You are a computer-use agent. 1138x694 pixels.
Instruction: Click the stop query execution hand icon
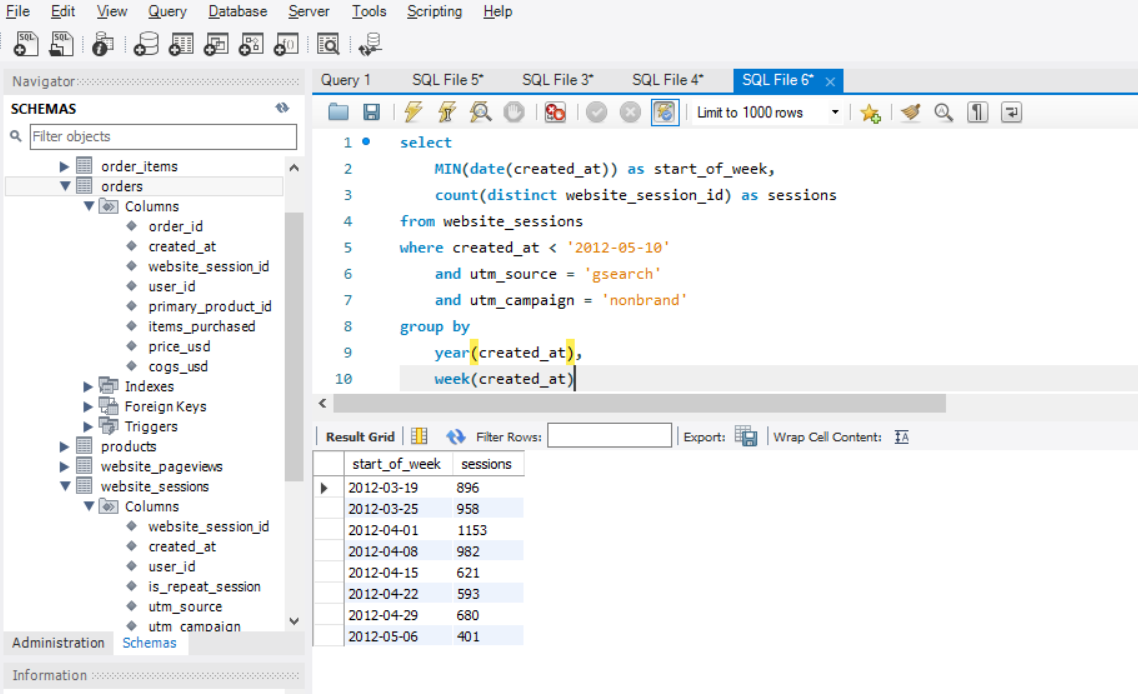[514, 113]
